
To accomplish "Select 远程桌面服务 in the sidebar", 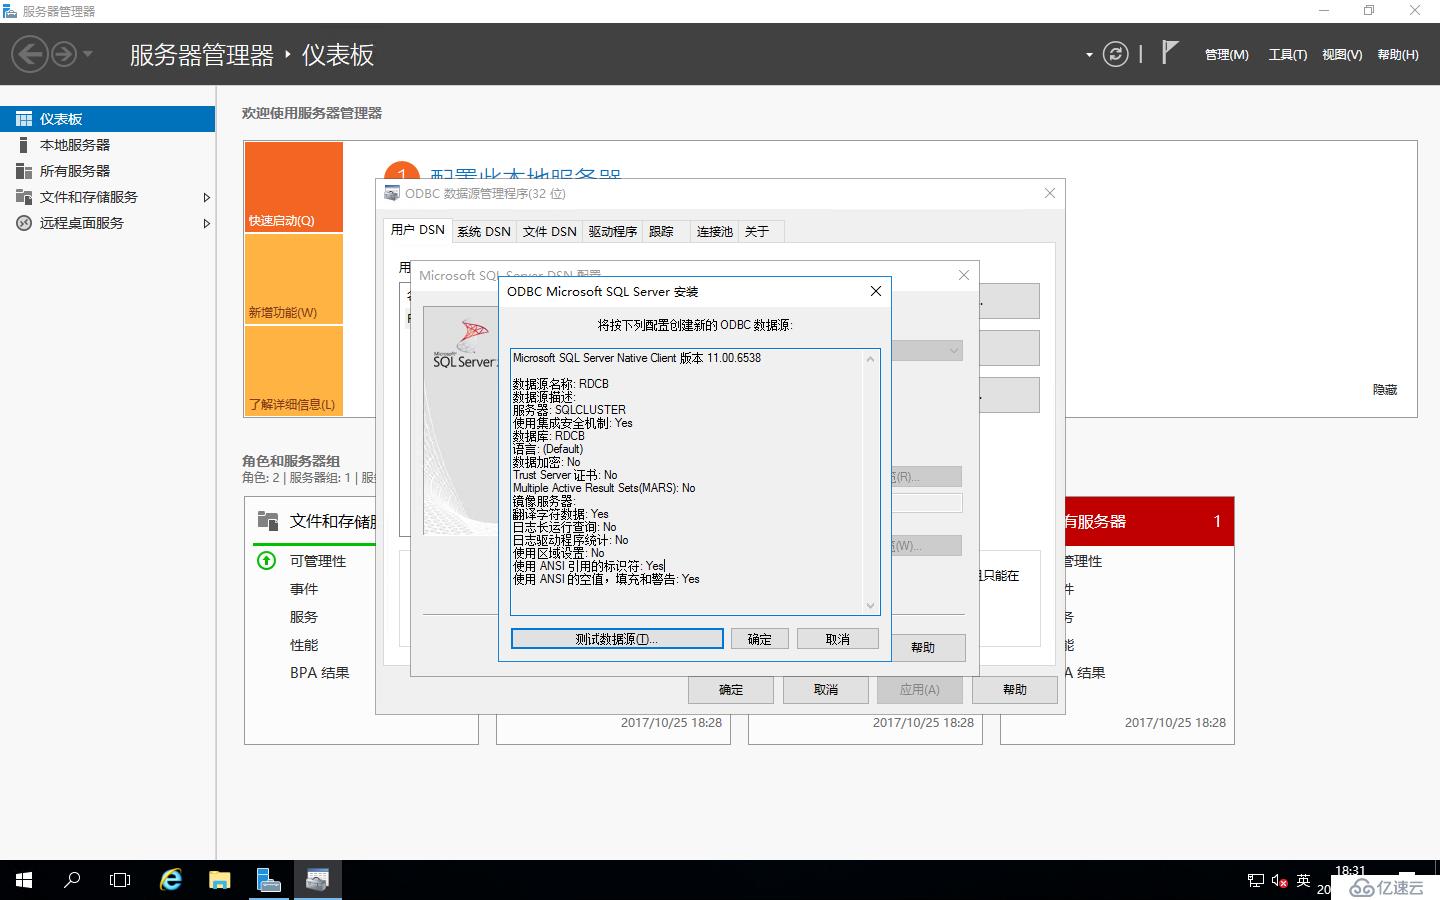I will pyautogui.click(x=107, y=223).
